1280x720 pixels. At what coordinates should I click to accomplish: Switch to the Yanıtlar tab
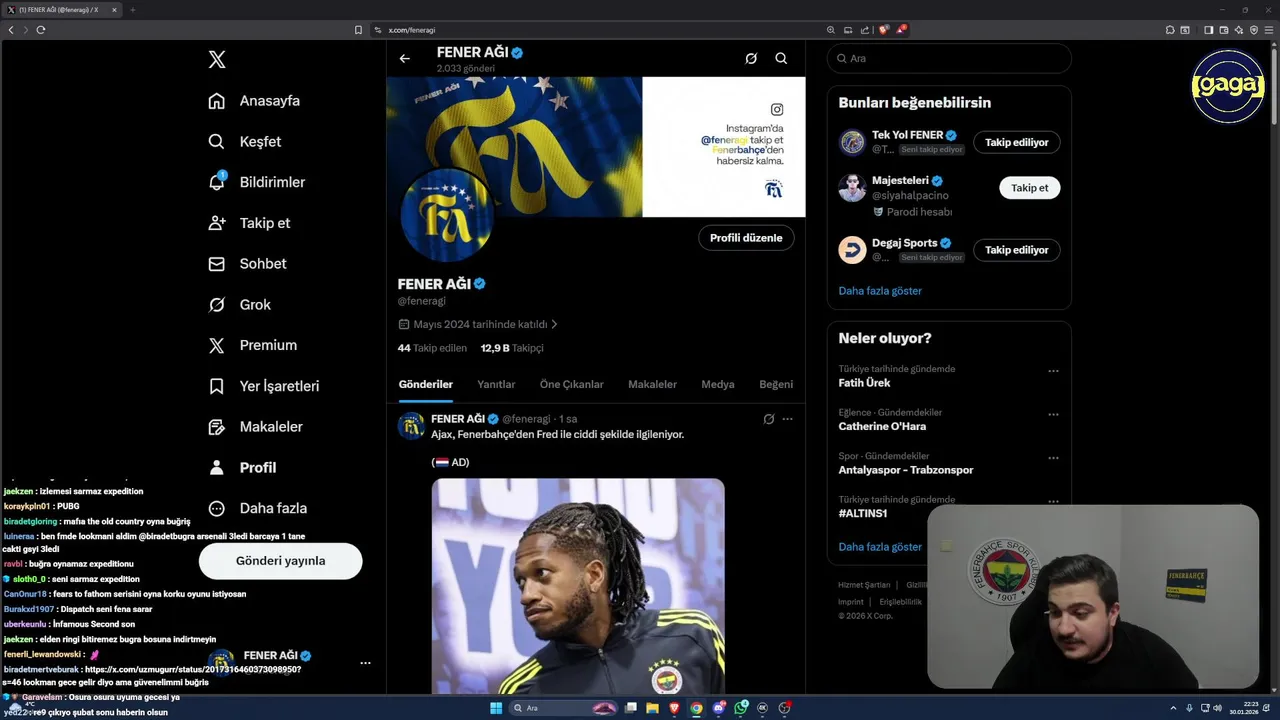coord(496,384)
